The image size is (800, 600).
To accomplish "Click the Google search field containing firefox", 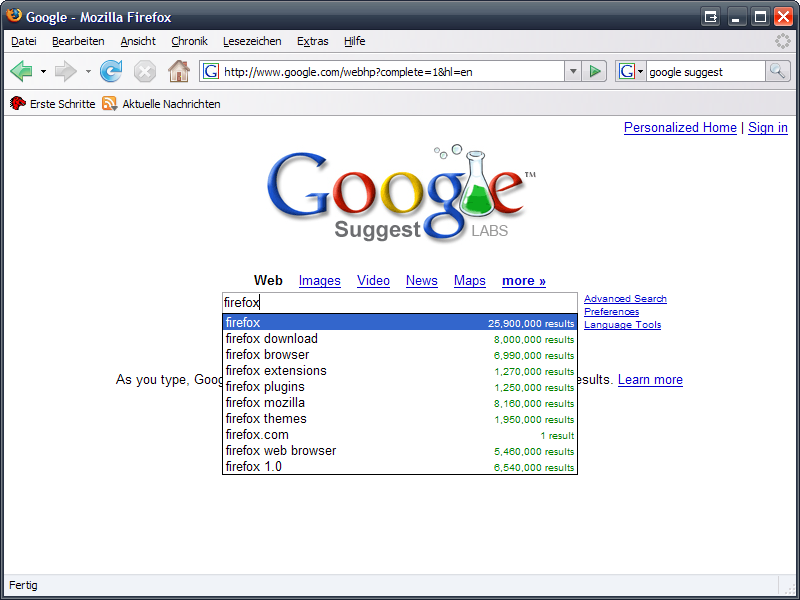I will (400, 303).
